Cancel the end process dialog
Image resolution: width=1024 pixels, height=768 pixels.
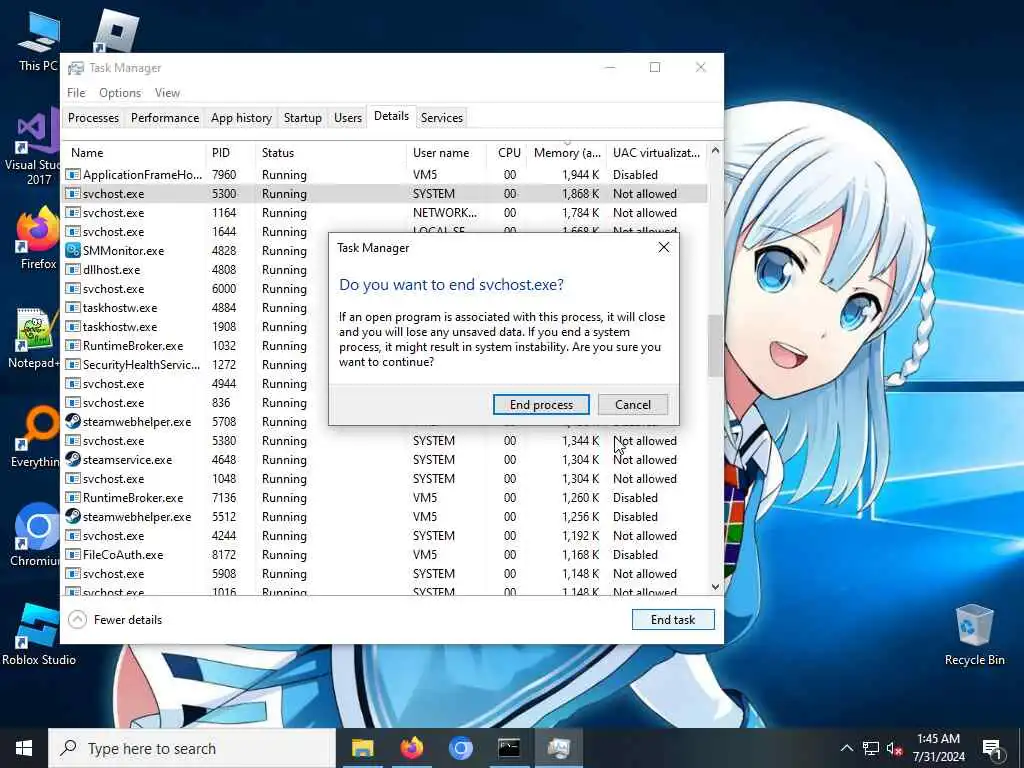coord(632,404)
